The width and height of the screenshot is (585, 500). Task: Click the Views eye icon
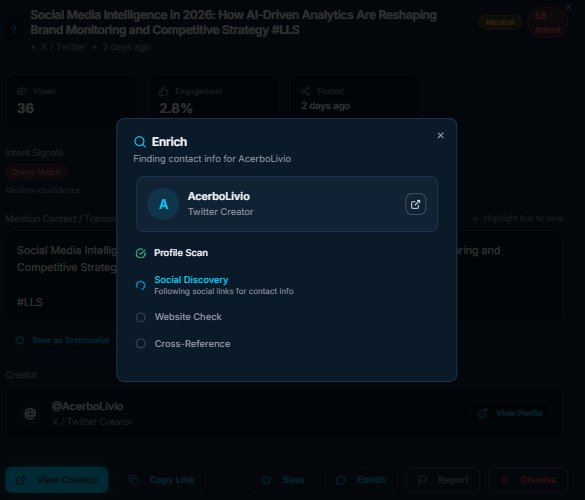pyautogui.click(x=22, y=91)
